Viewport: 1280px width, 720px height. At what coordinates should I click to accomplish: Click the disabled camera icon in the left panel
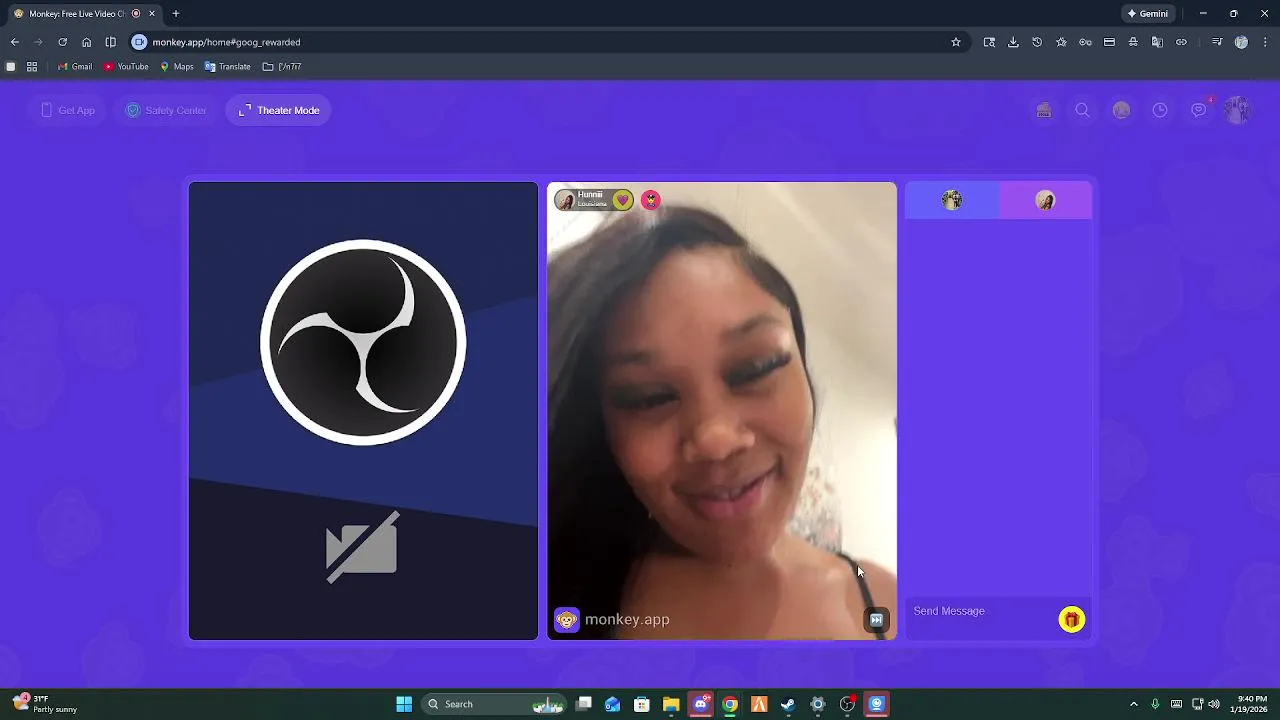click(362, 547)
